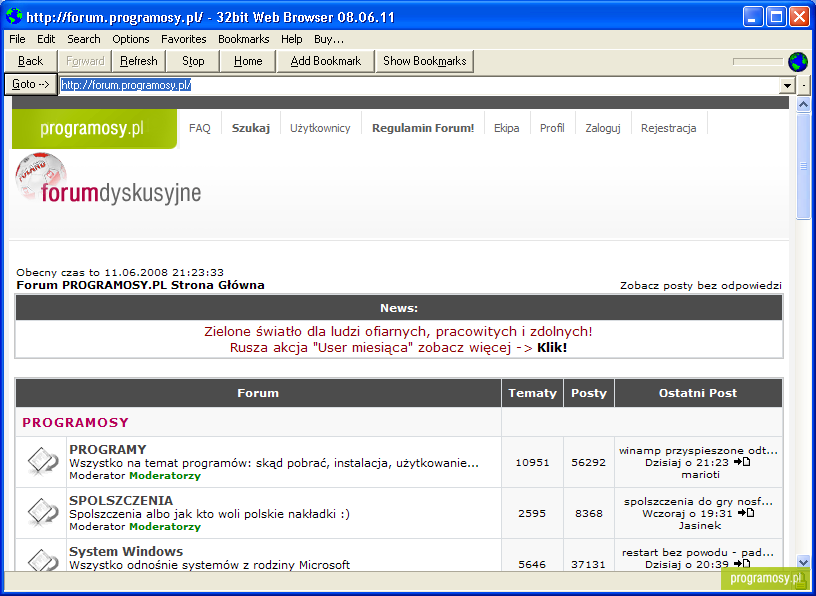Open the File menu
Screen dimensions: 816x596
pos(17,39)
